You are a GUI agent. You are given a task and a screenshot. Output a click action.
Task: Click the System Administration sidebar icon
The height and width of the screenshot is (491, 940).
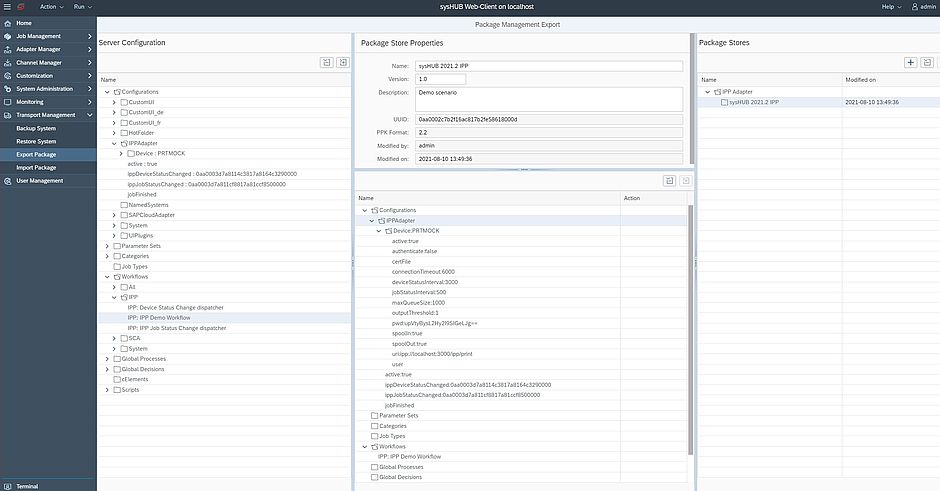8,89
